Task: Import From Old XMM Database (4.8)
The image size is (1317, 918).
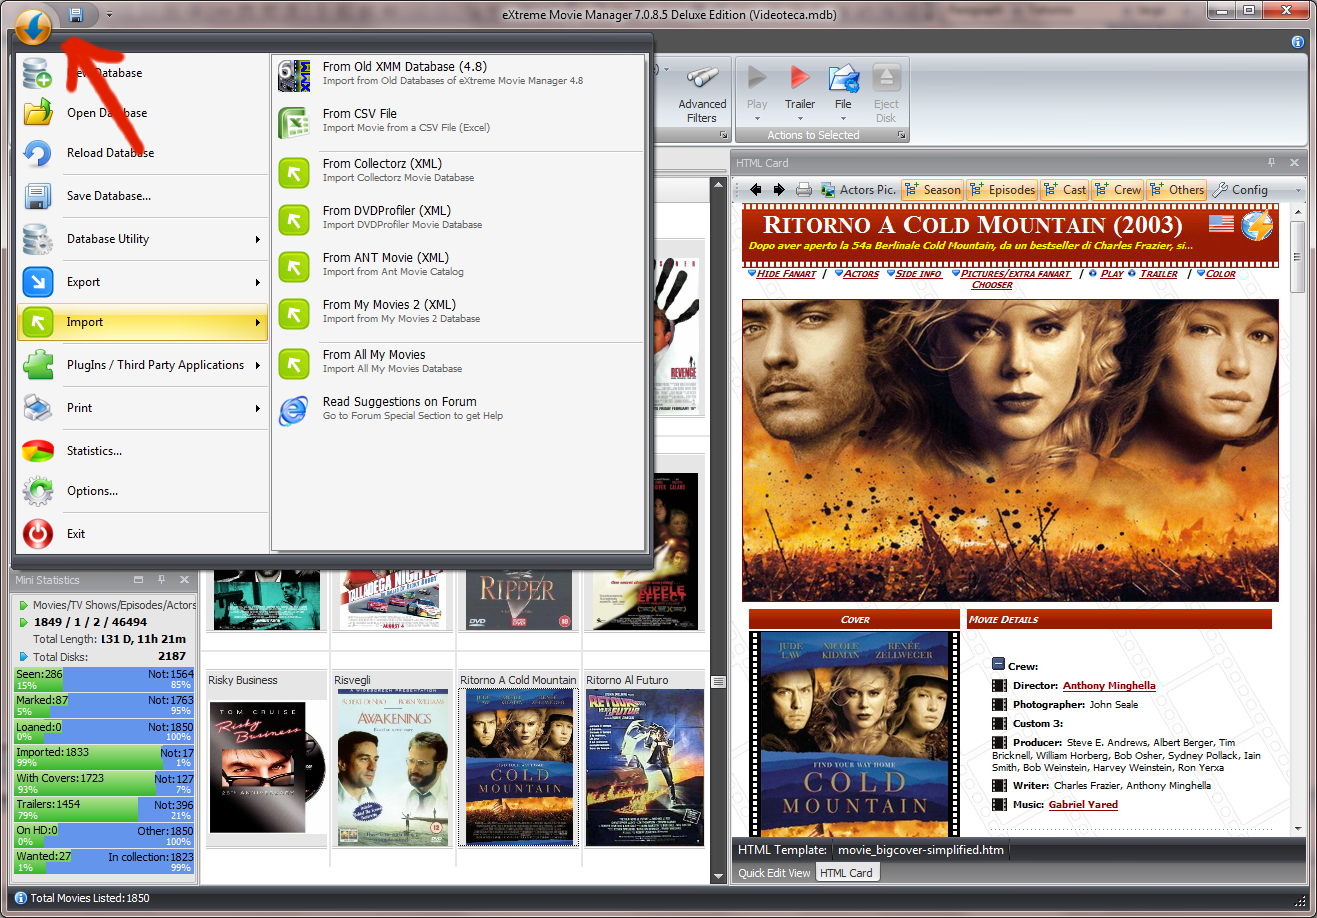Action: (458, 74)
